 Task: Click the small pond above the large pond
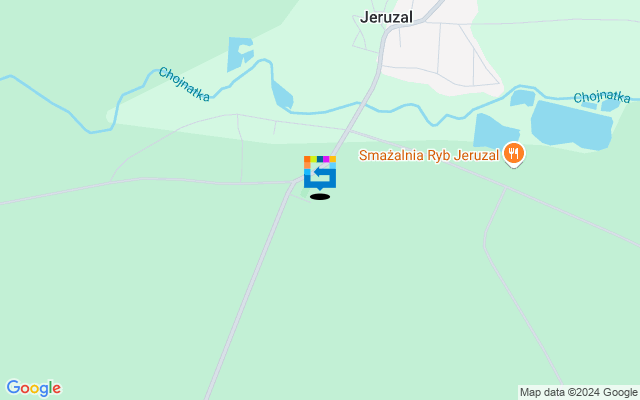tap(523, 98)
